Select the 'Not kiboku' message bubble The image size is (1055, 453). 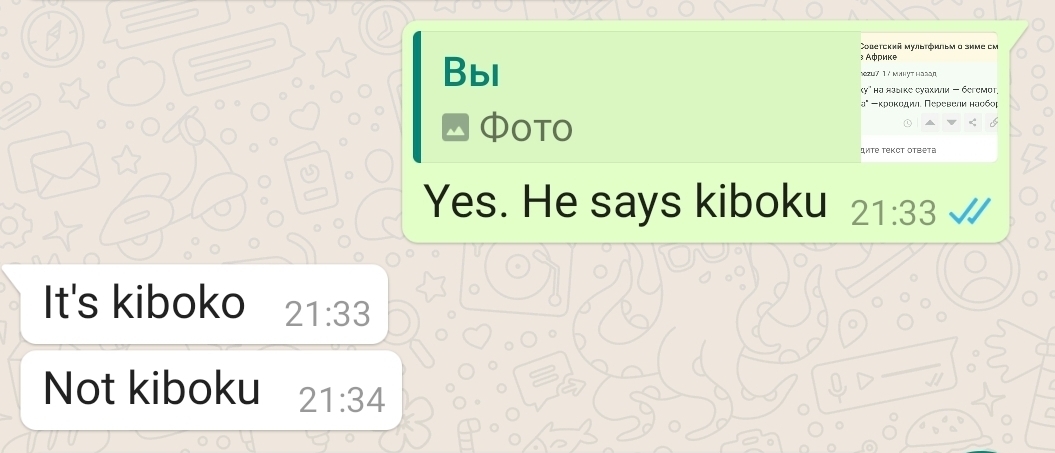point(211,390)
